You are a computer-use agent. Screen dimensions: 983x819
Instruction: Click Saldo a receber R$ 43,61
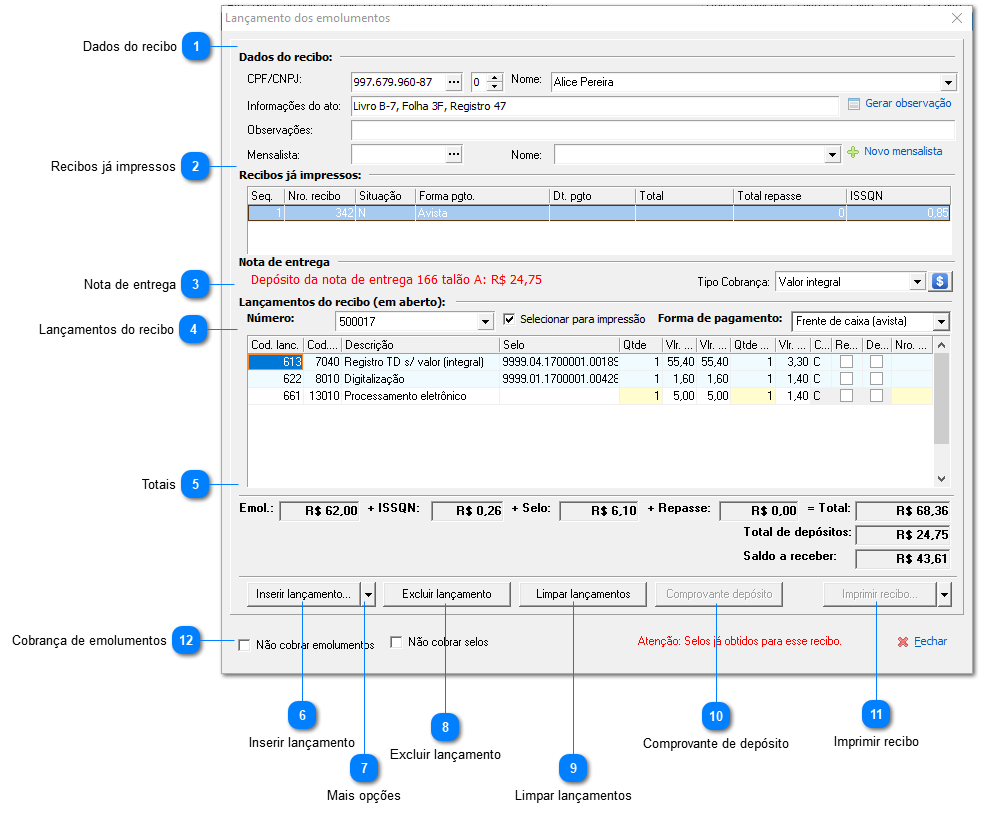tap(903, 559)
